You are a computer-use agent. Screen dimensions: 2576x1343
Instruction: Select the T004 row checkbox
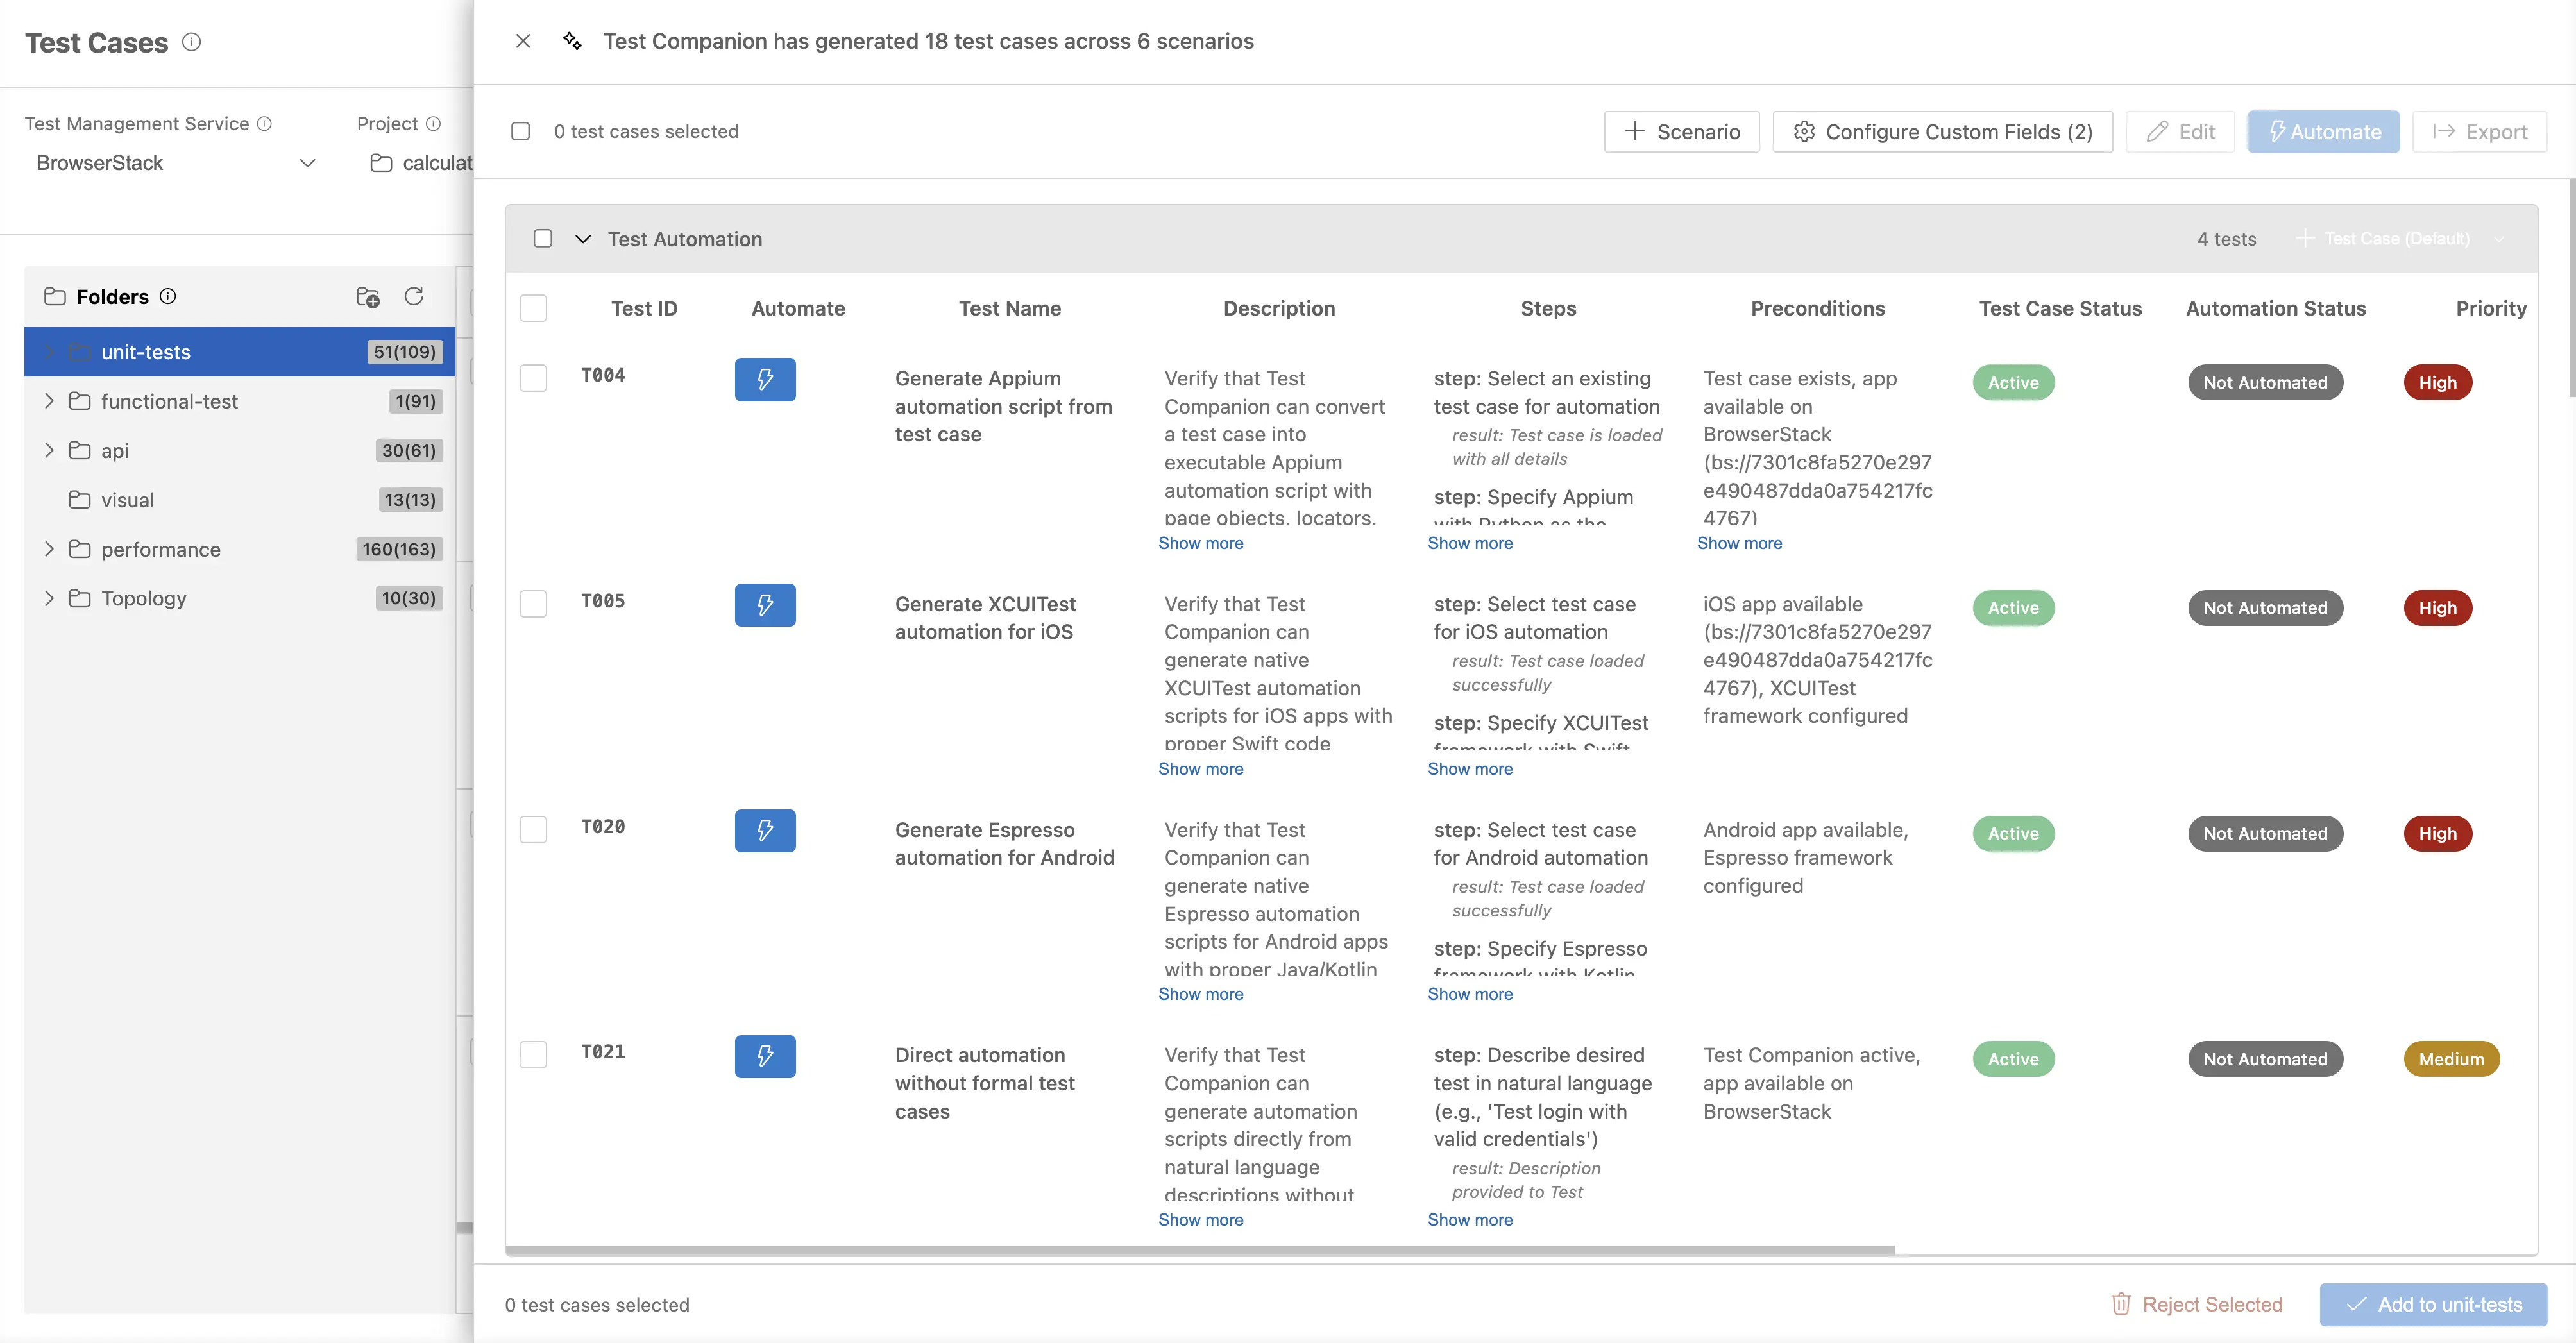[x=534, y=378]
